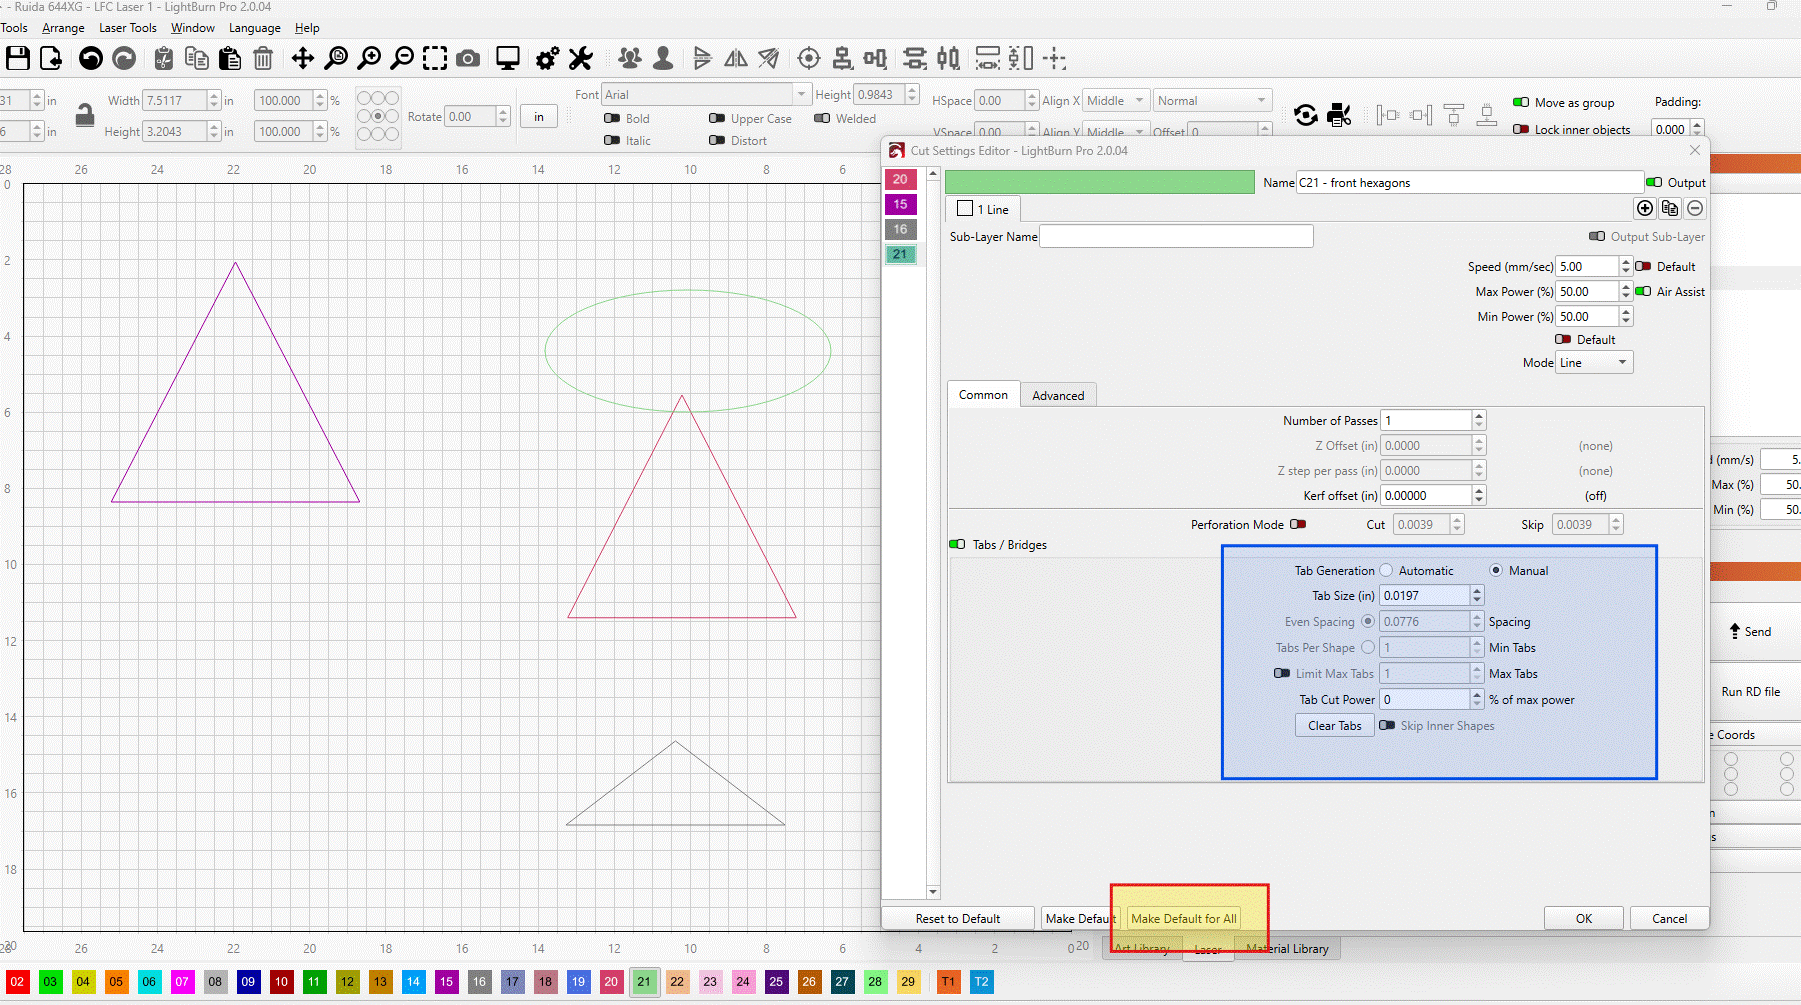Select Automatic tab generation radio button
This screenshot has width=1801, height=1005.
click(x=1386, y=571)
